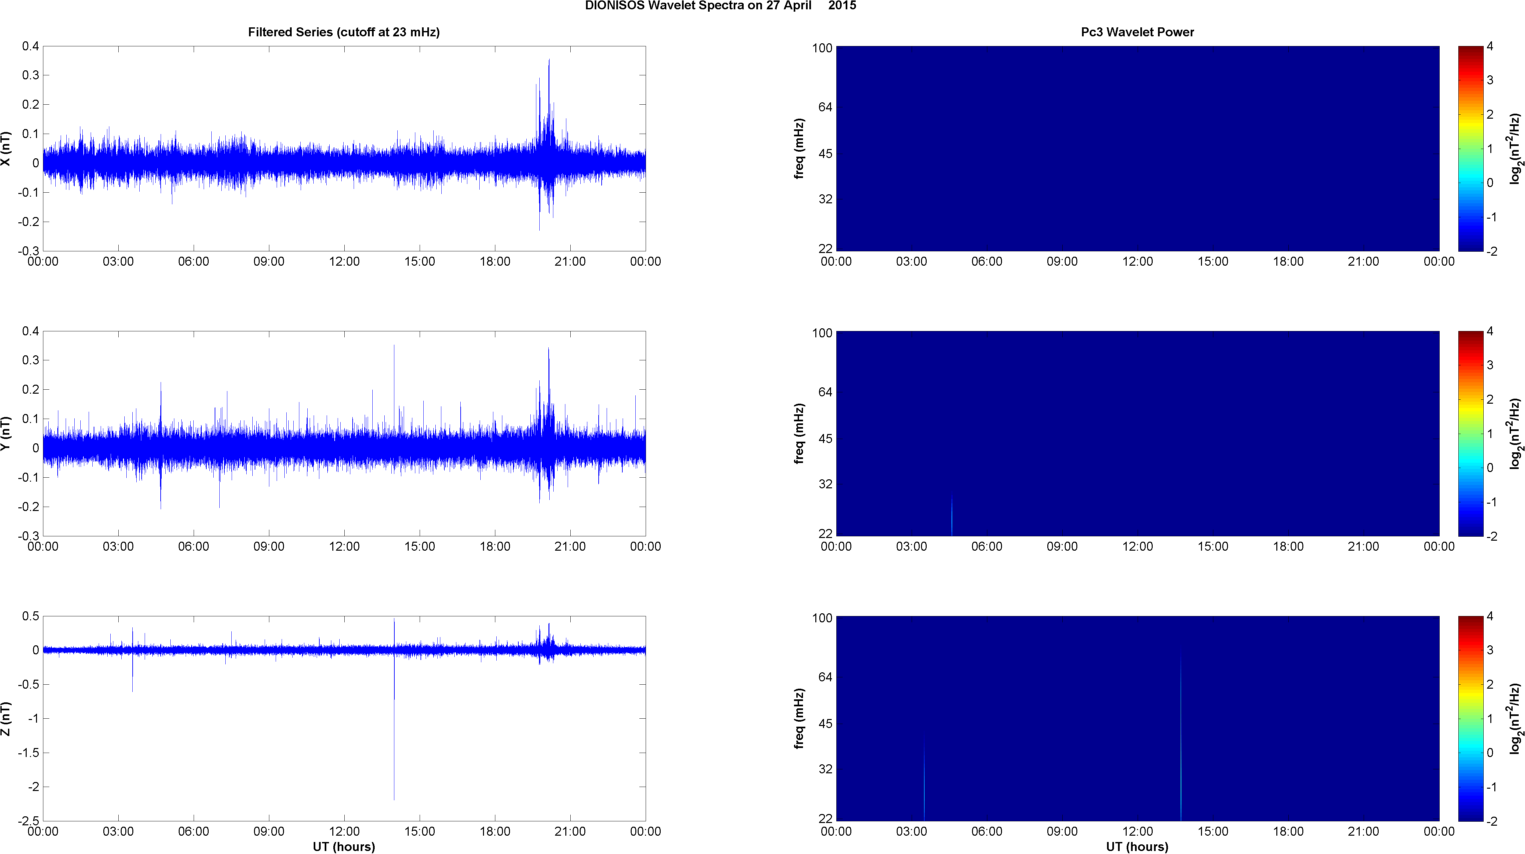Click the Y (nT) axis label
Screen dimensions: 1525x854
7,434
